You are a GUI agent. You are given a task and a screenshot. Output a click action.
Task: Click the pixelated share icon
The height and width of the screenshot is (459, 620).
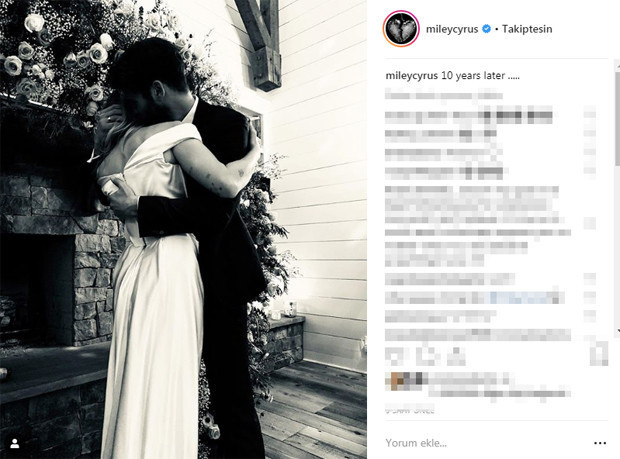point(456,355)
